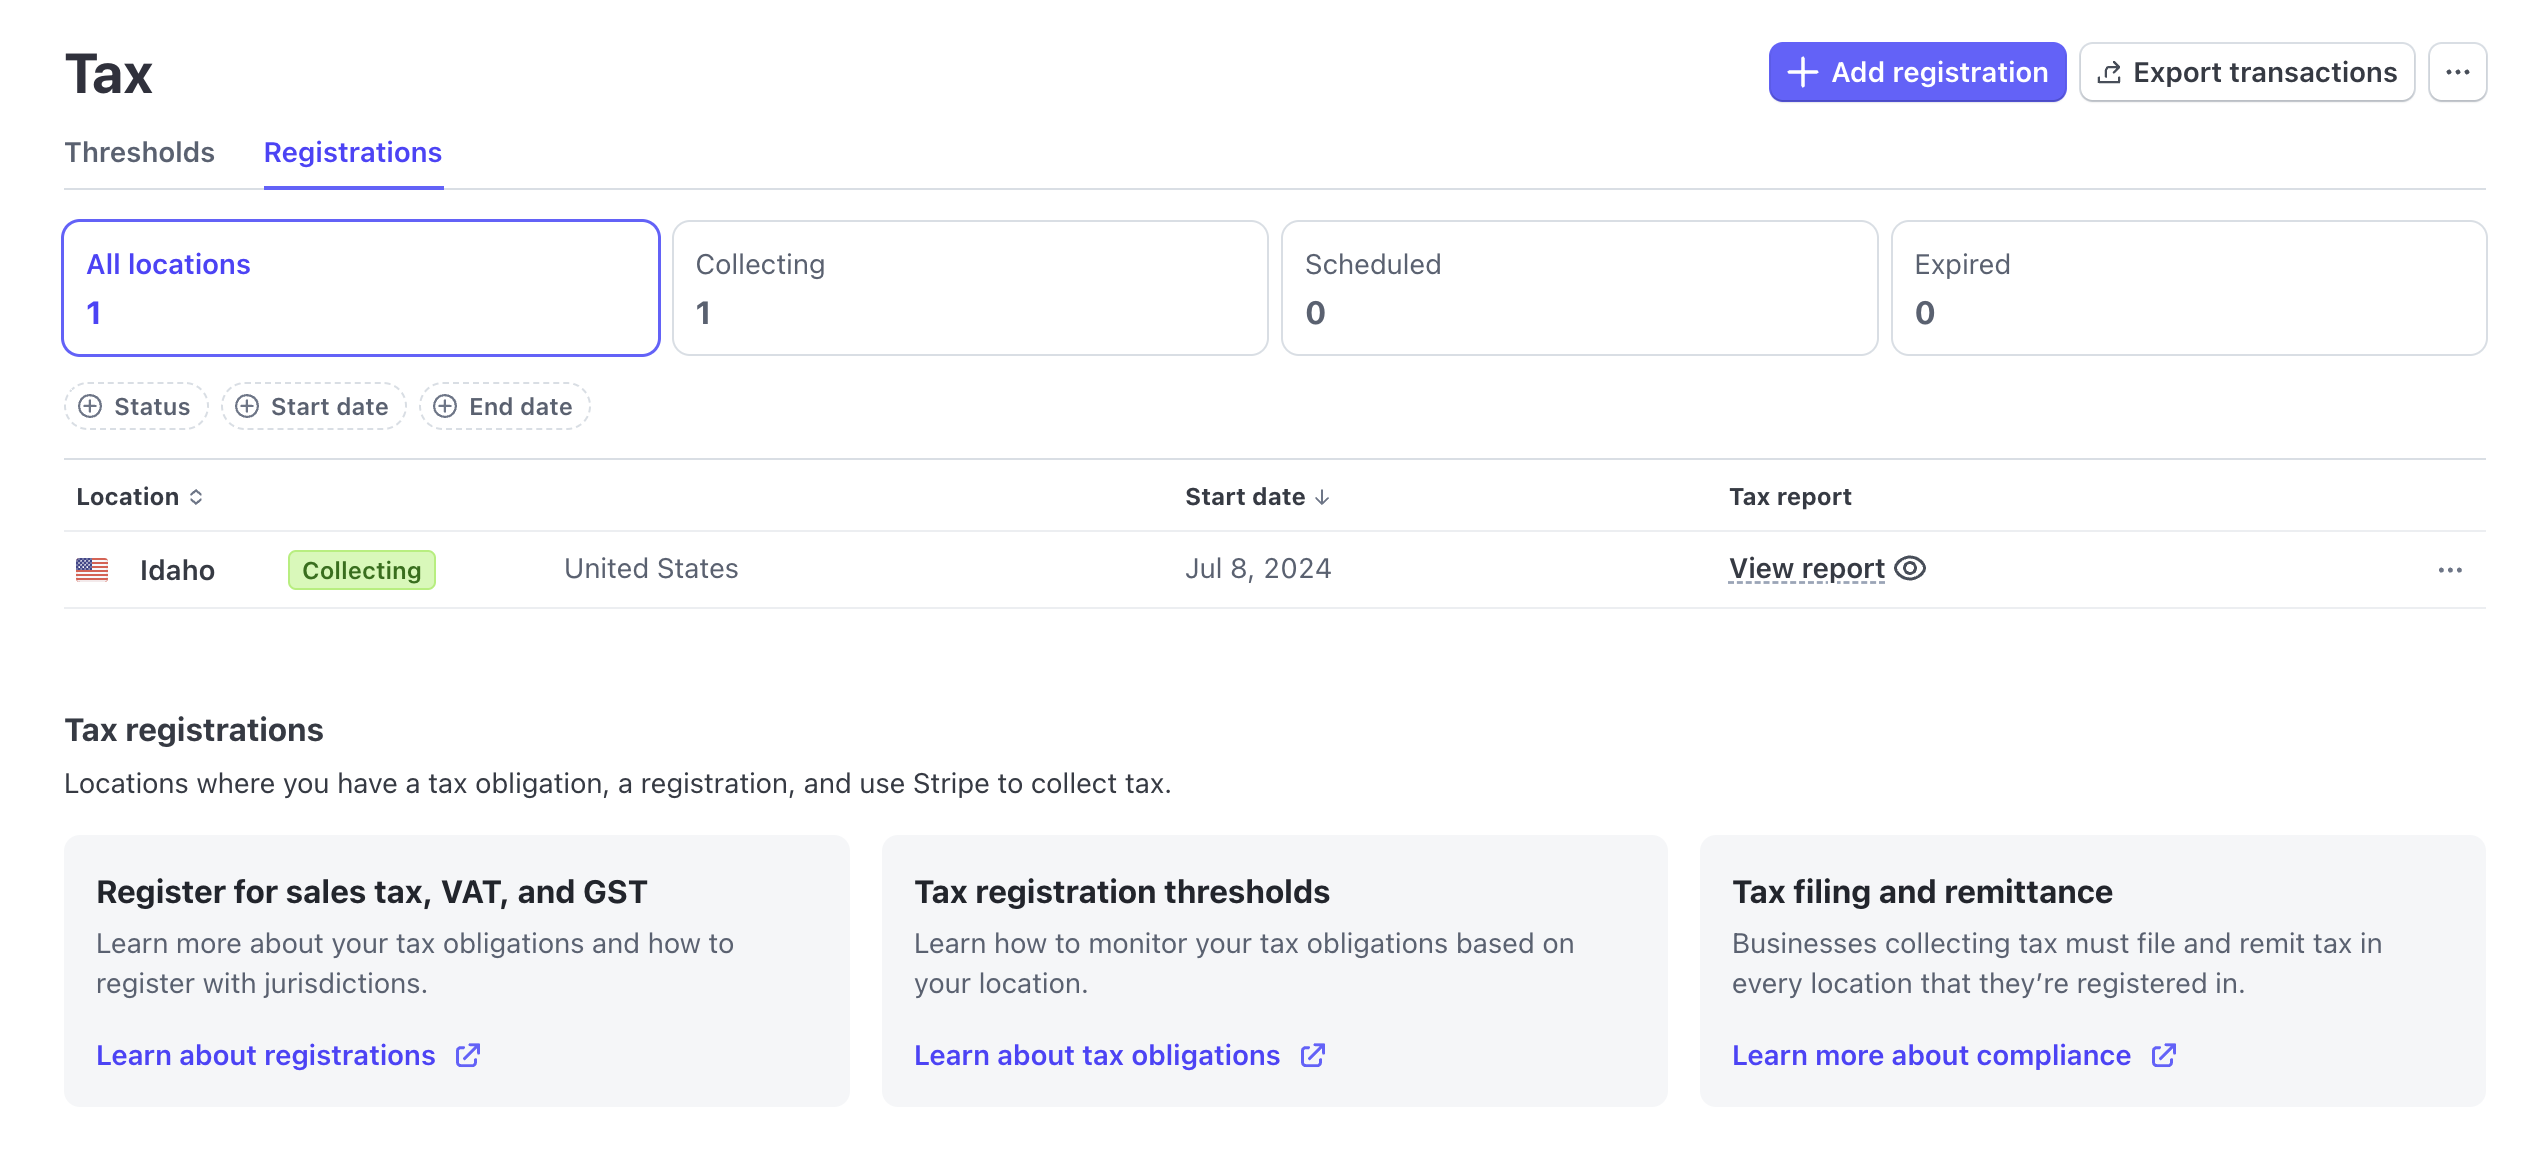The image size is (2540, 1166).
Task: Add a Start date filter
Action: click(313, 406)
